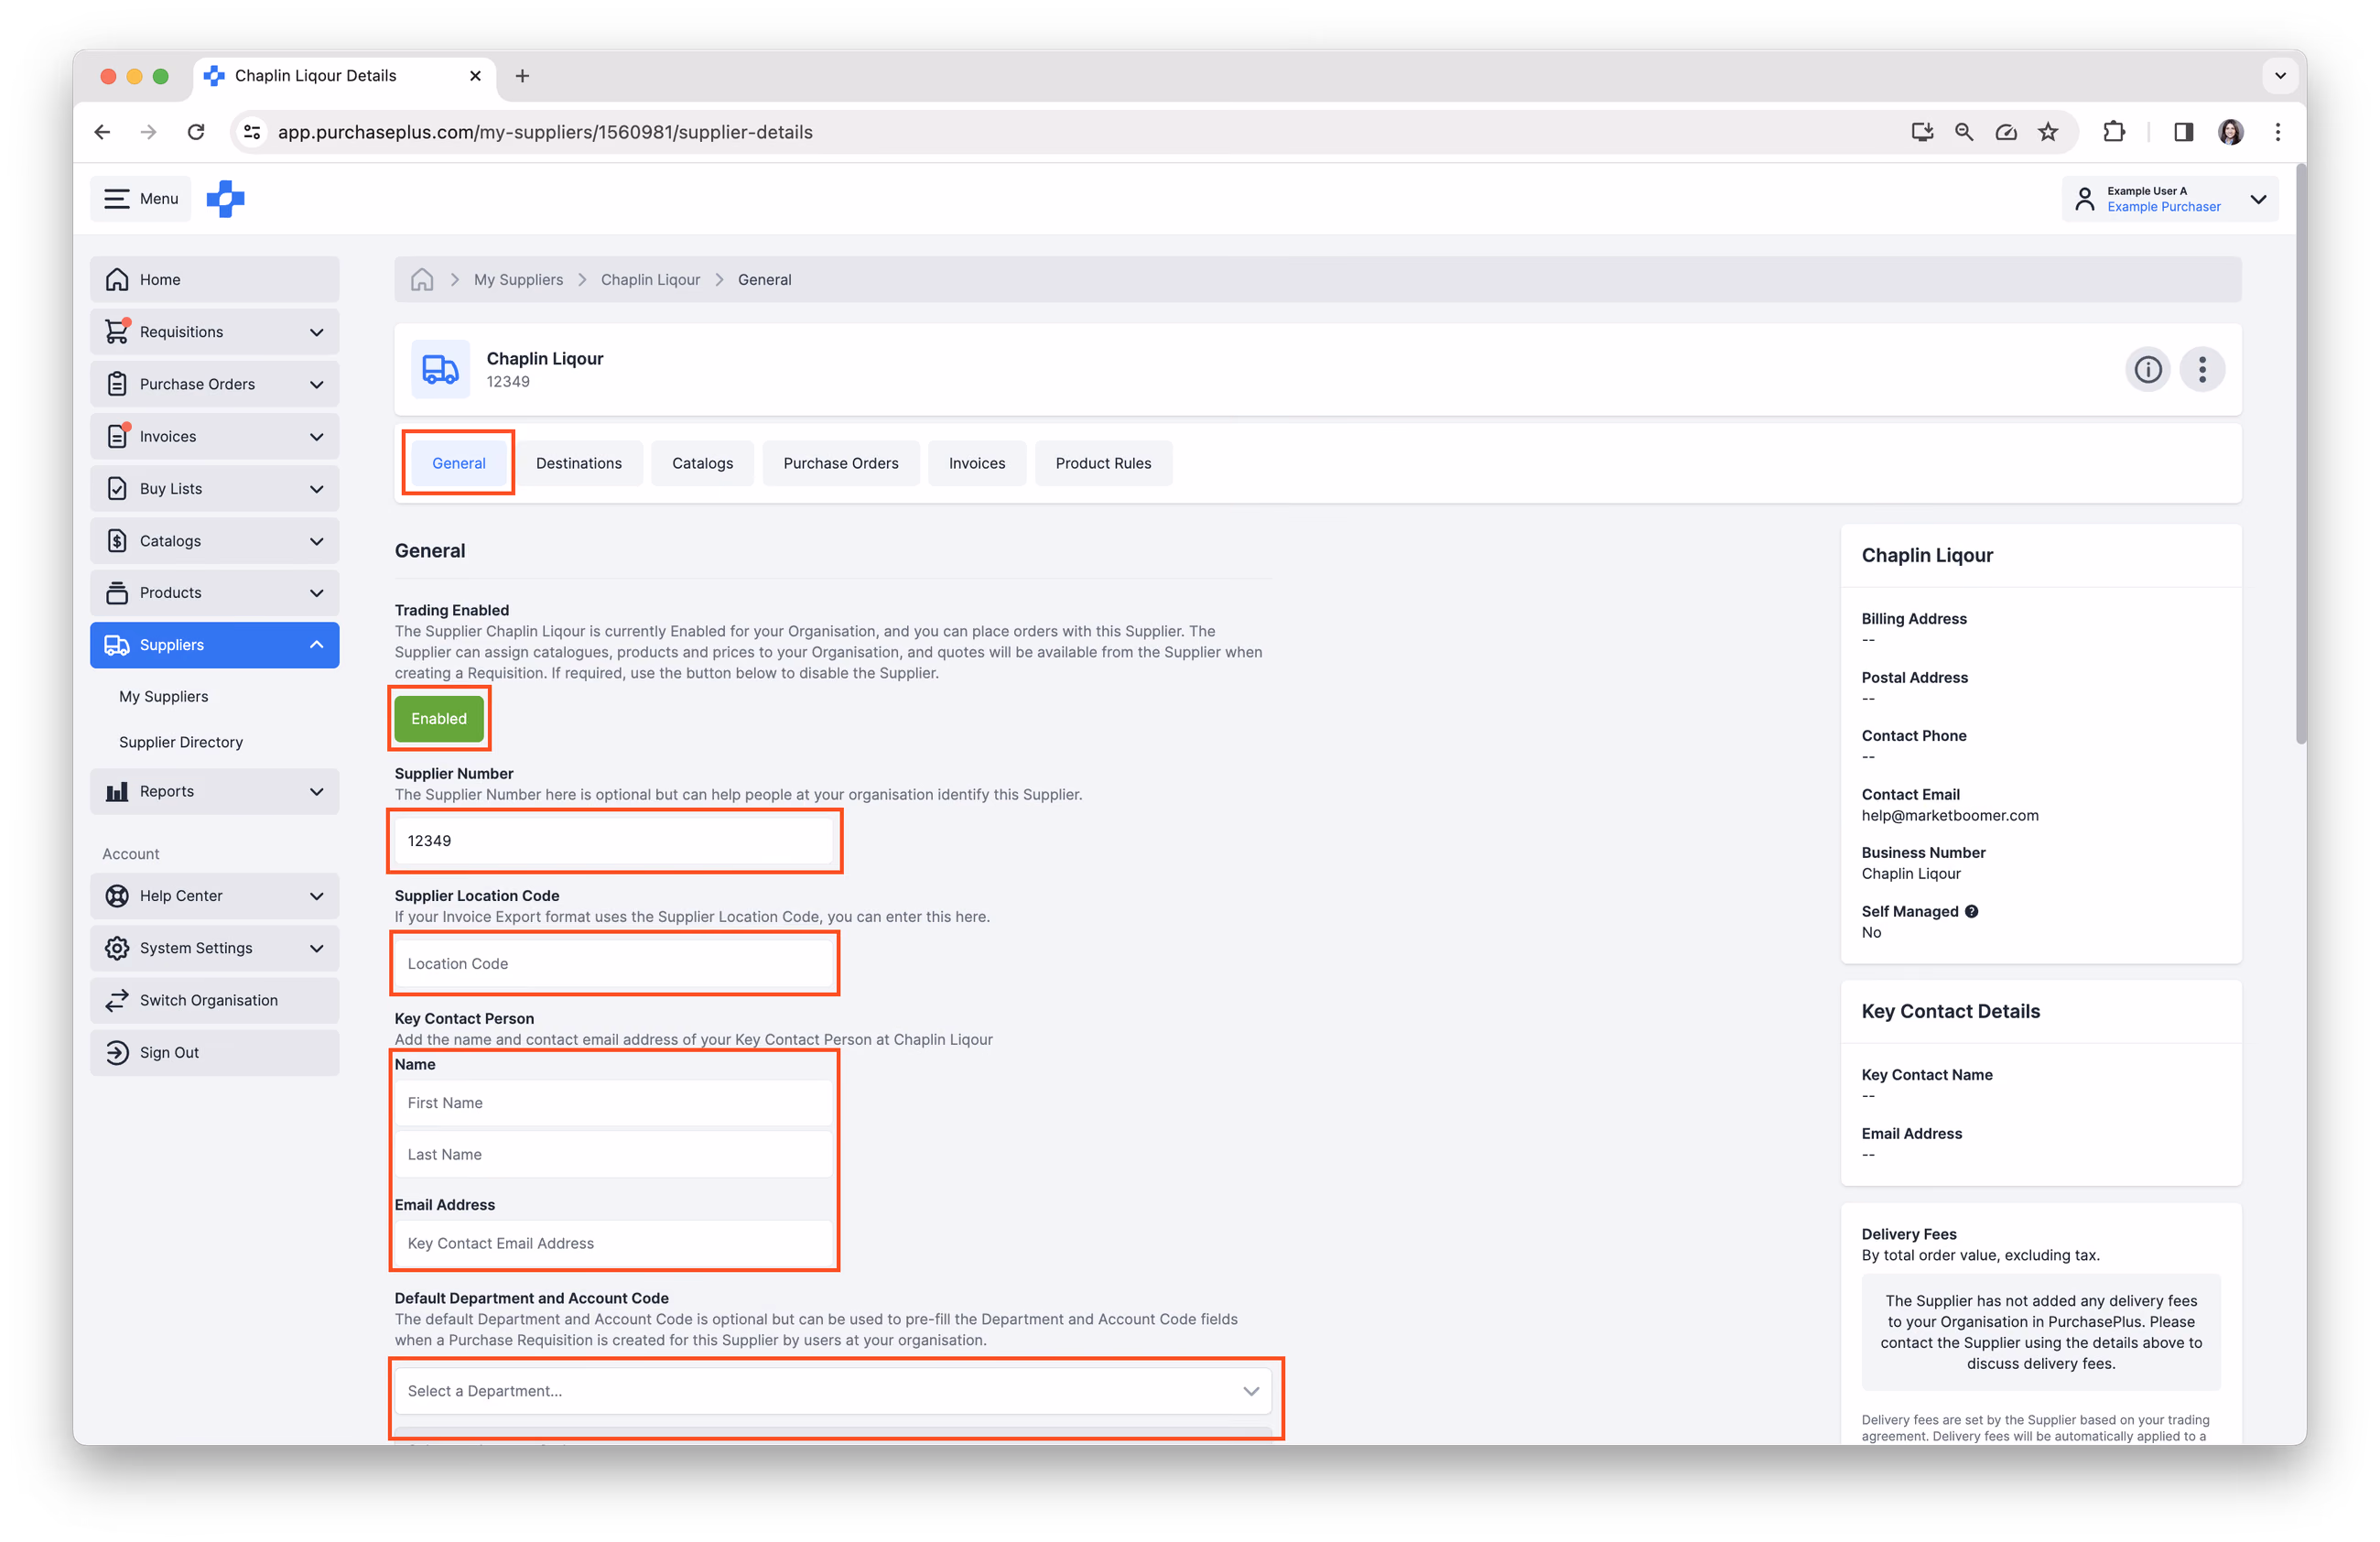The height and width of the screenshot is (1542, 2380).
Task: Toggle the browser side panel icon
Action: [x=2183, y=132]
